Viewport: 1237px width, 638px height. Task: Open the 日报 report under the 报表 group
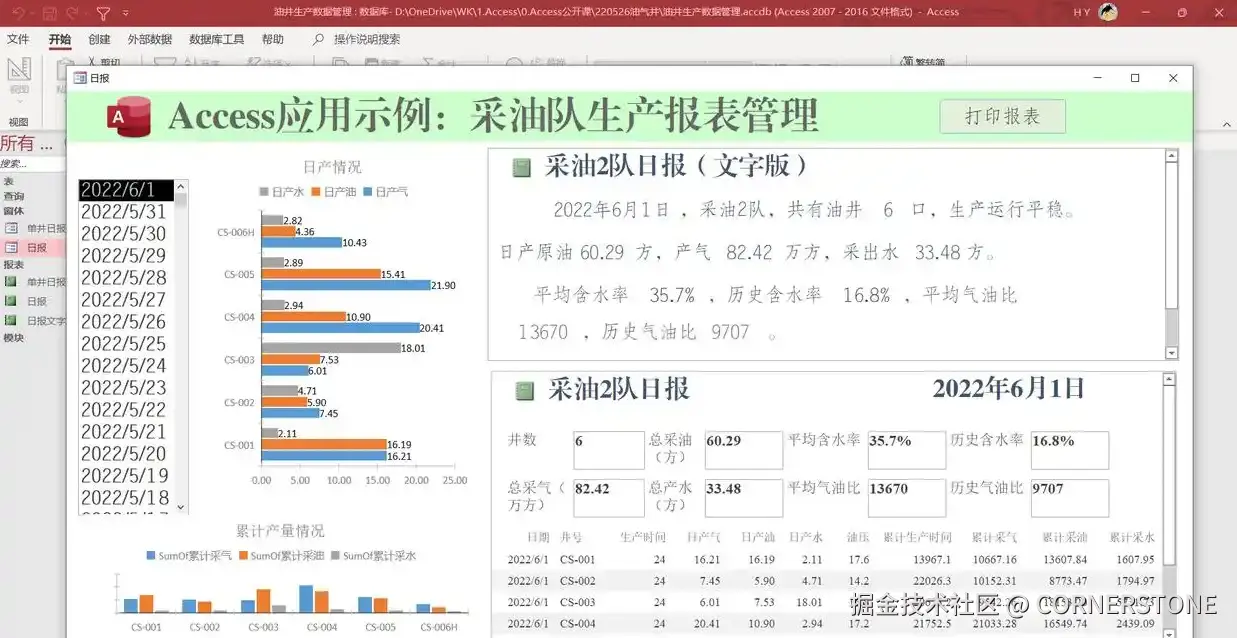pyautogui.click(x=36, y=302)
